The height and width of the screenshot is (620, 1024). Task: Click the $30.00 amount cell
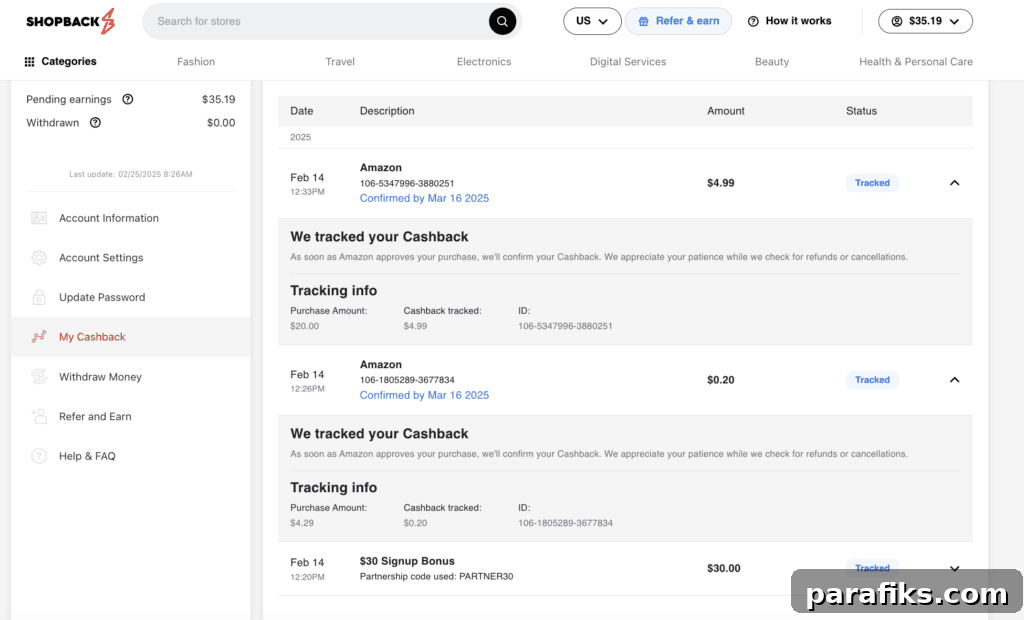click(x=724, y=568)
